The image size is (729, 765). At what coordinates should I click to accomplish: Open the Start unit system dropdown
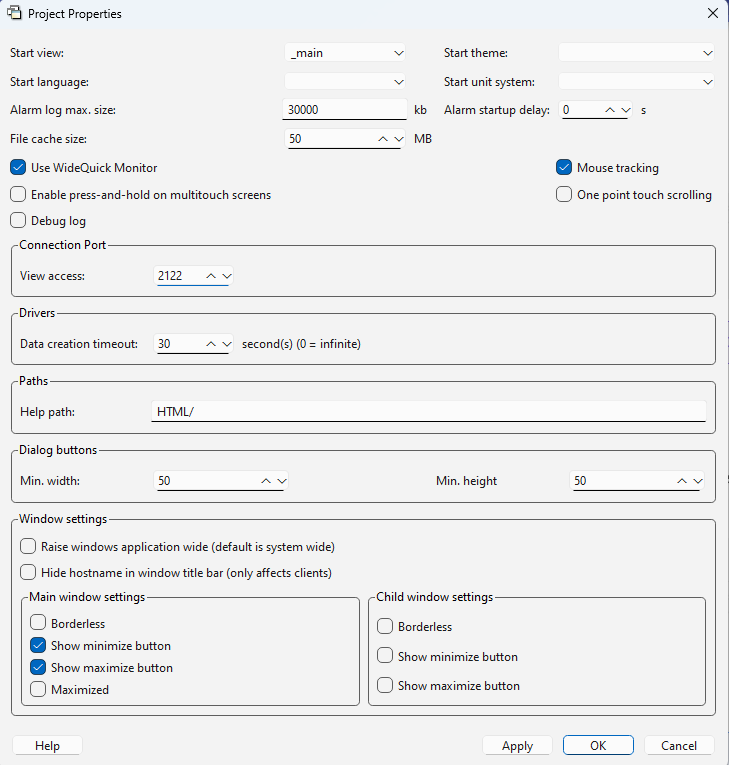pos(708,82)
